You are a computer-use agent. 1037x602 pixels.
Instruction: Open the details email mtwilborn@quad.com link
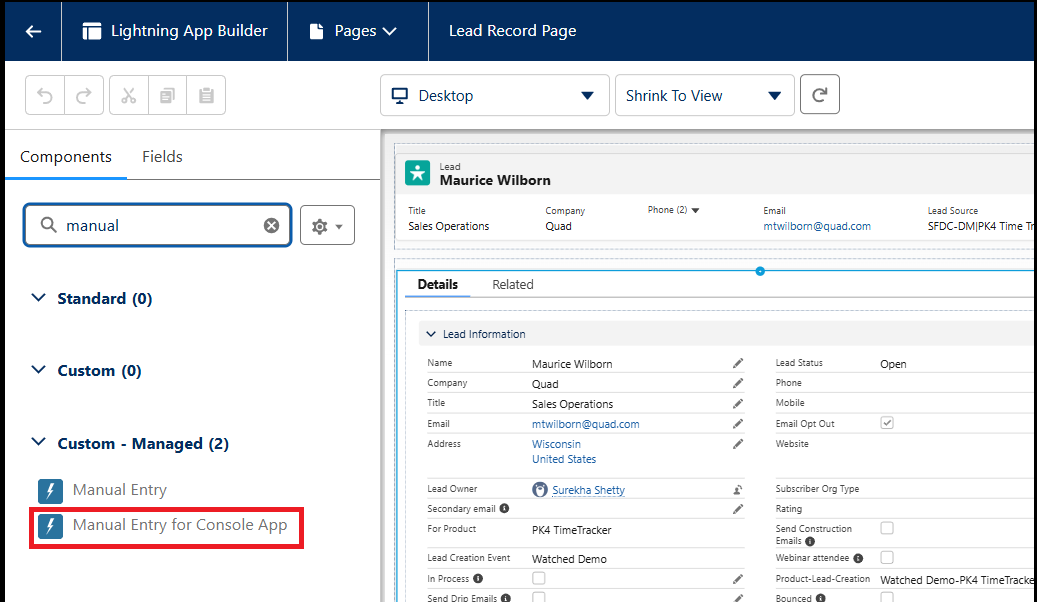(x=585, y=424)
